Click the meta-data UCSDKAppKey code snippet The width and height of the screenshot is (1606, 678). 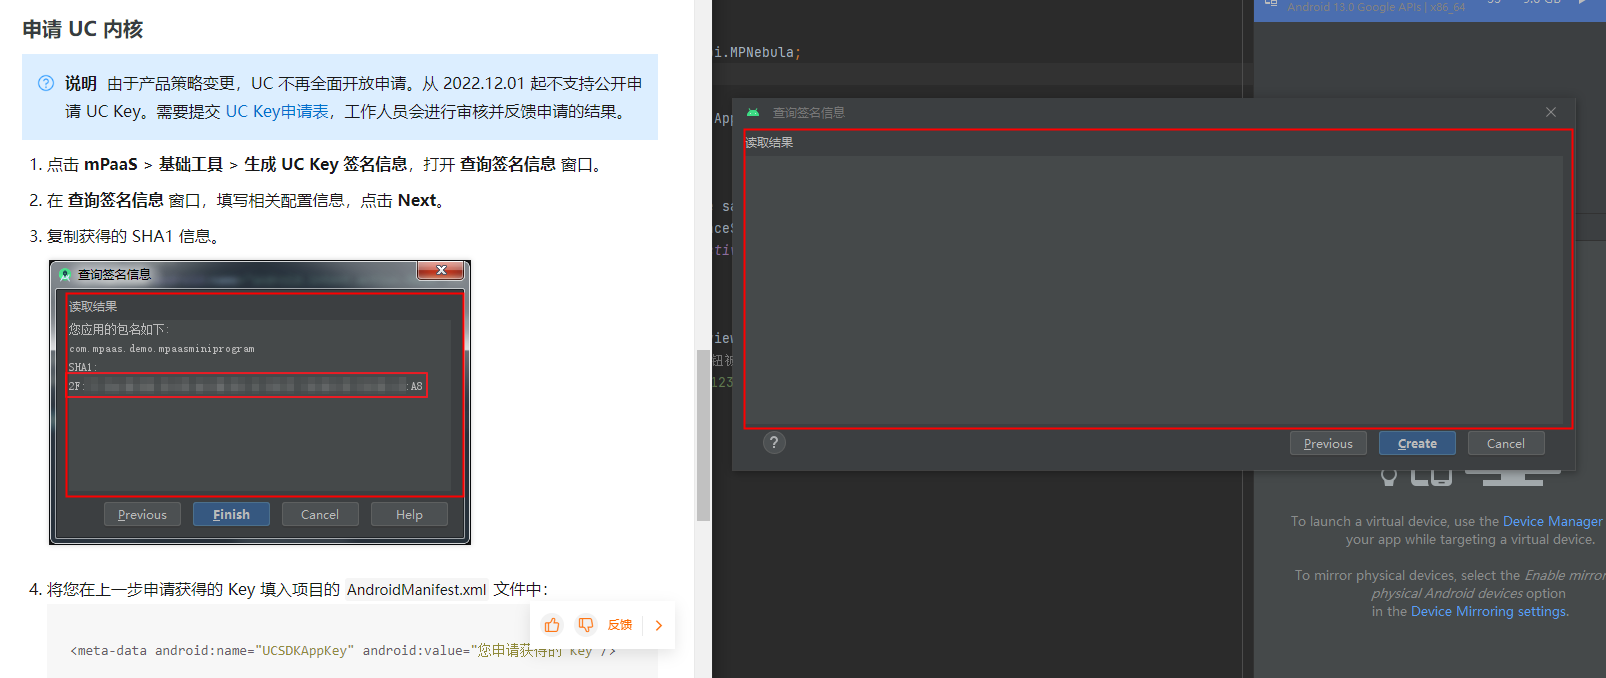pos(342,650)
